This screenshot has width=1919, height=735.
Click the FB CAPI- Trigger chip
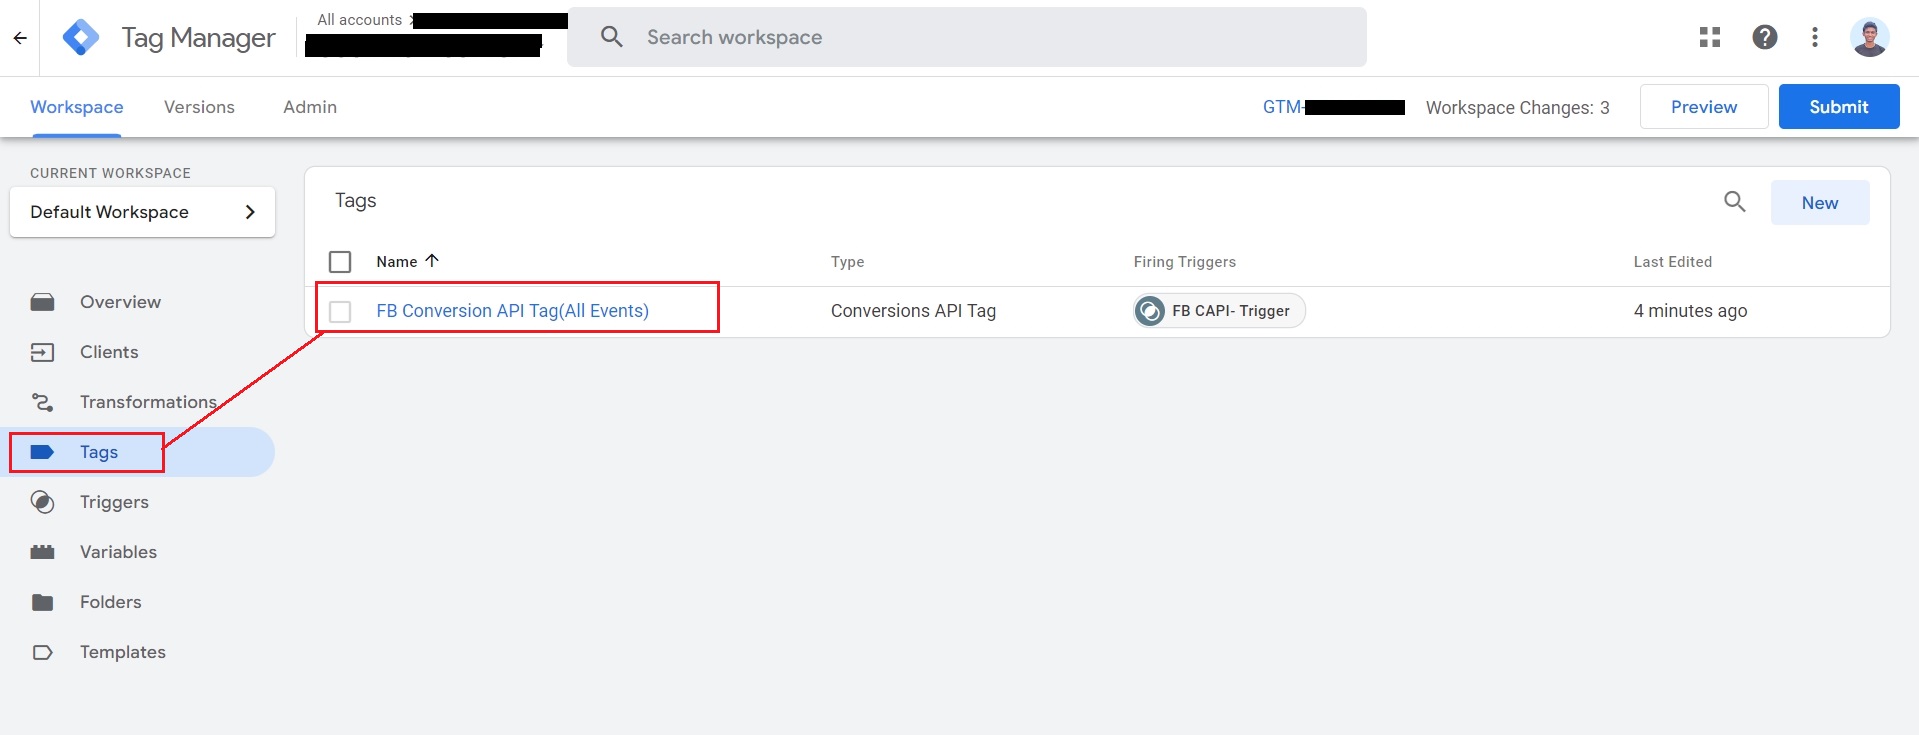tap(1219, 311)
